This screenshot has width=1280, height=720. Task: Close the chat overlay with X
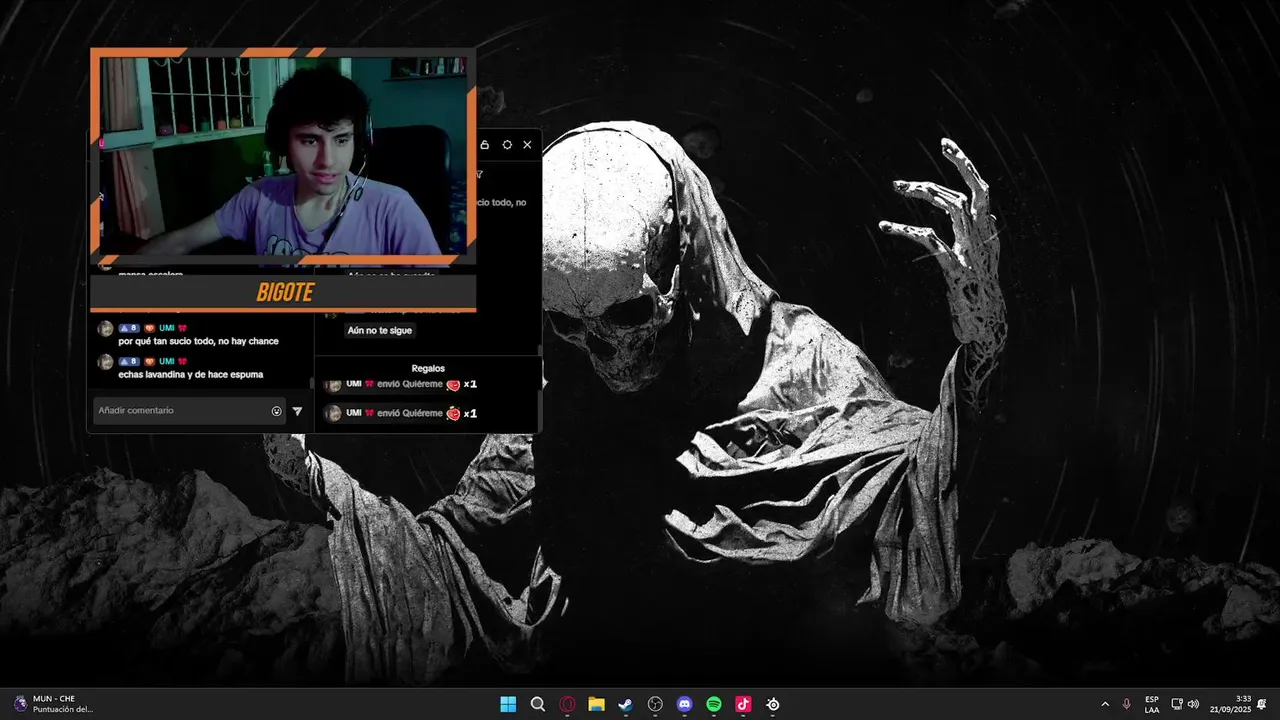tap(527, 145)
